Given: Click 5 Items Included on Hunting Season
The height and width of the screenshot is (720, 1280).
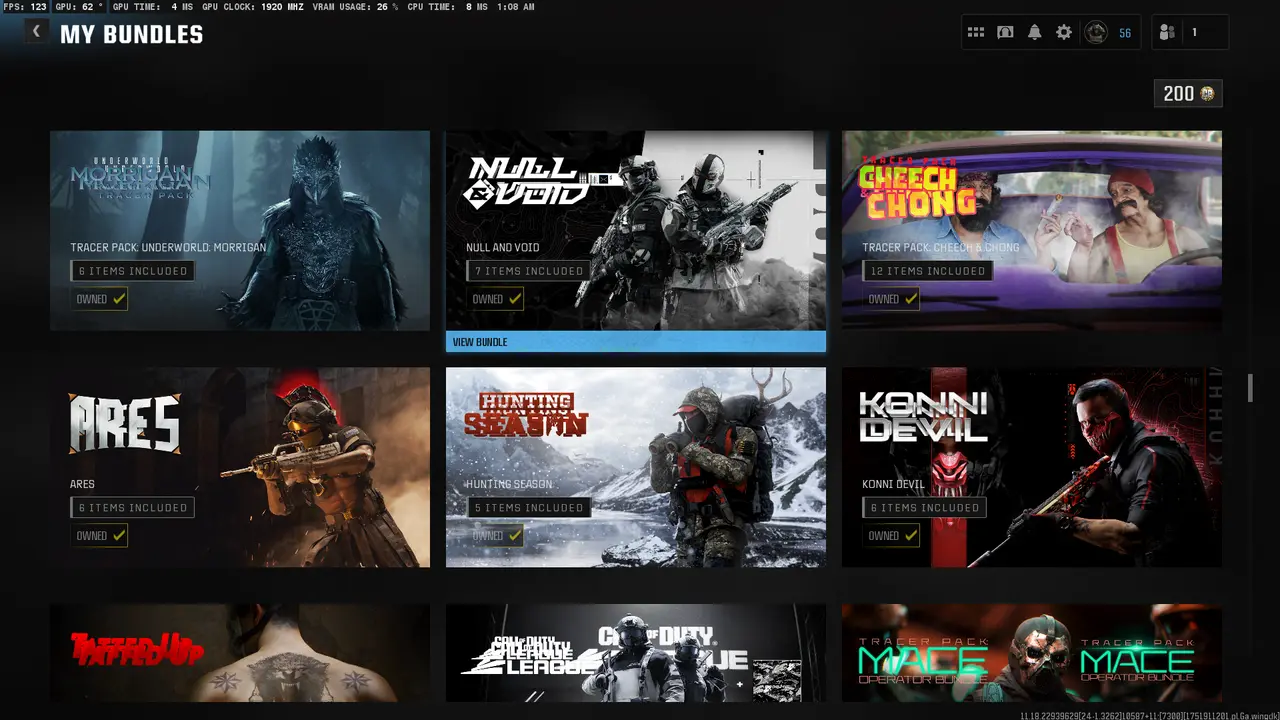Looking at the screenshot, I should 529,508.
